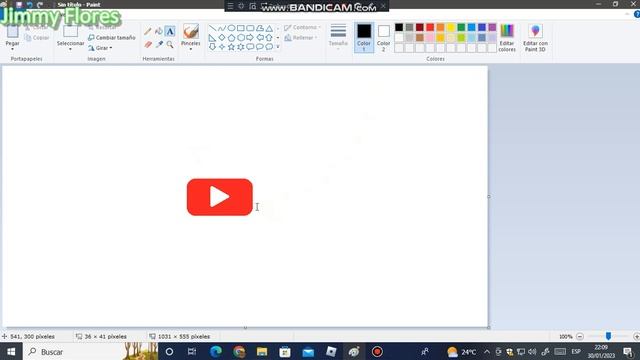Click the zoom slider handle
This screenshot has width=640, height=360.
[x=608, y=336]
